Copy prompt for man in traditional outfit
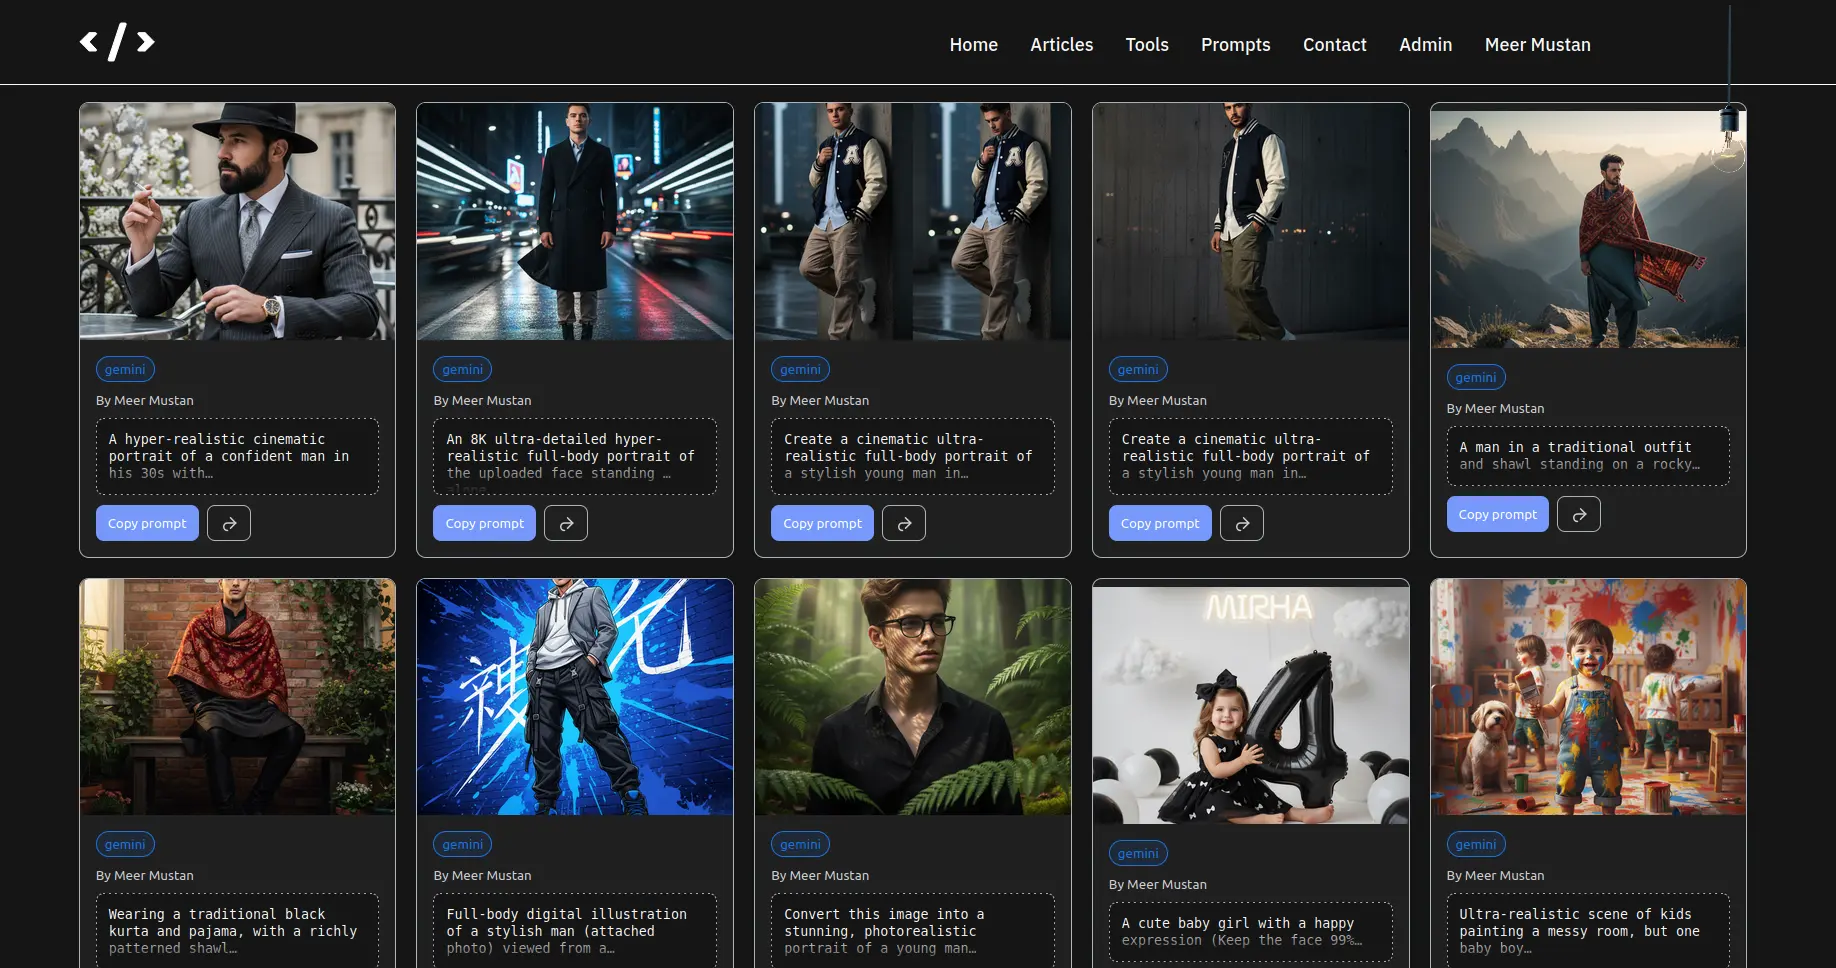This screenshot has height=968, width=1836. point(1497,514)
